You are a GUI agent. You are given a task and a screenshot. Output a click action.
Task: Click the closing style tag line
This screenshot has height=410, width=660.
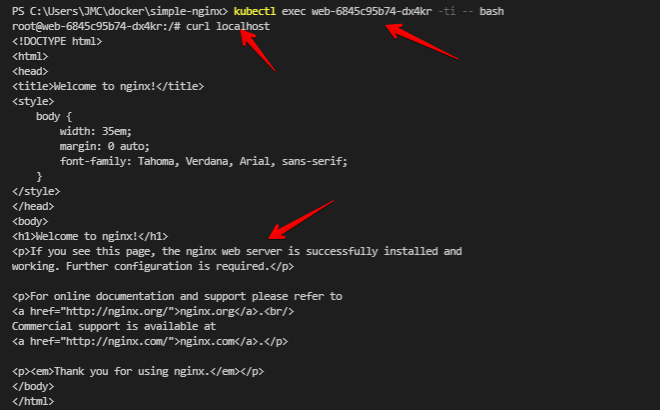[36, 192]
